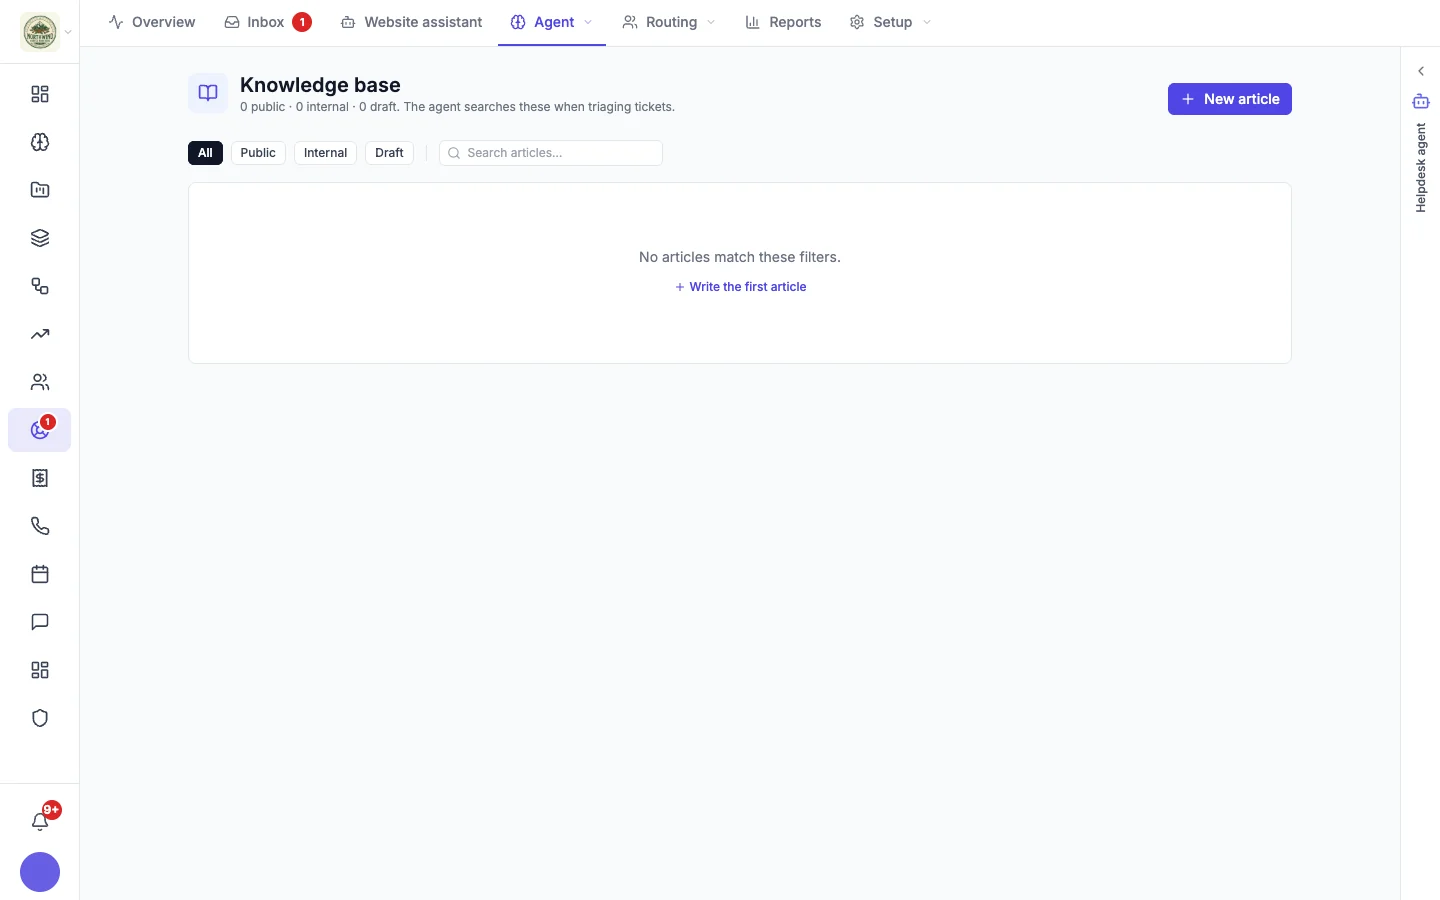
Task: Expand the Setup menu dropdown
Action: click(927, 22)
